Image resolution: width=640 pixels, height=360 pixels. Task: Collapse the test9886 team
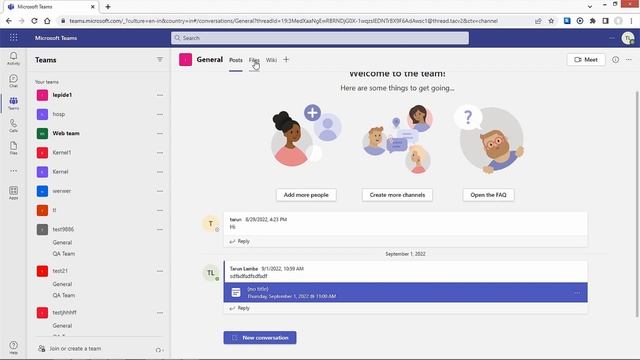click(63, 229)
